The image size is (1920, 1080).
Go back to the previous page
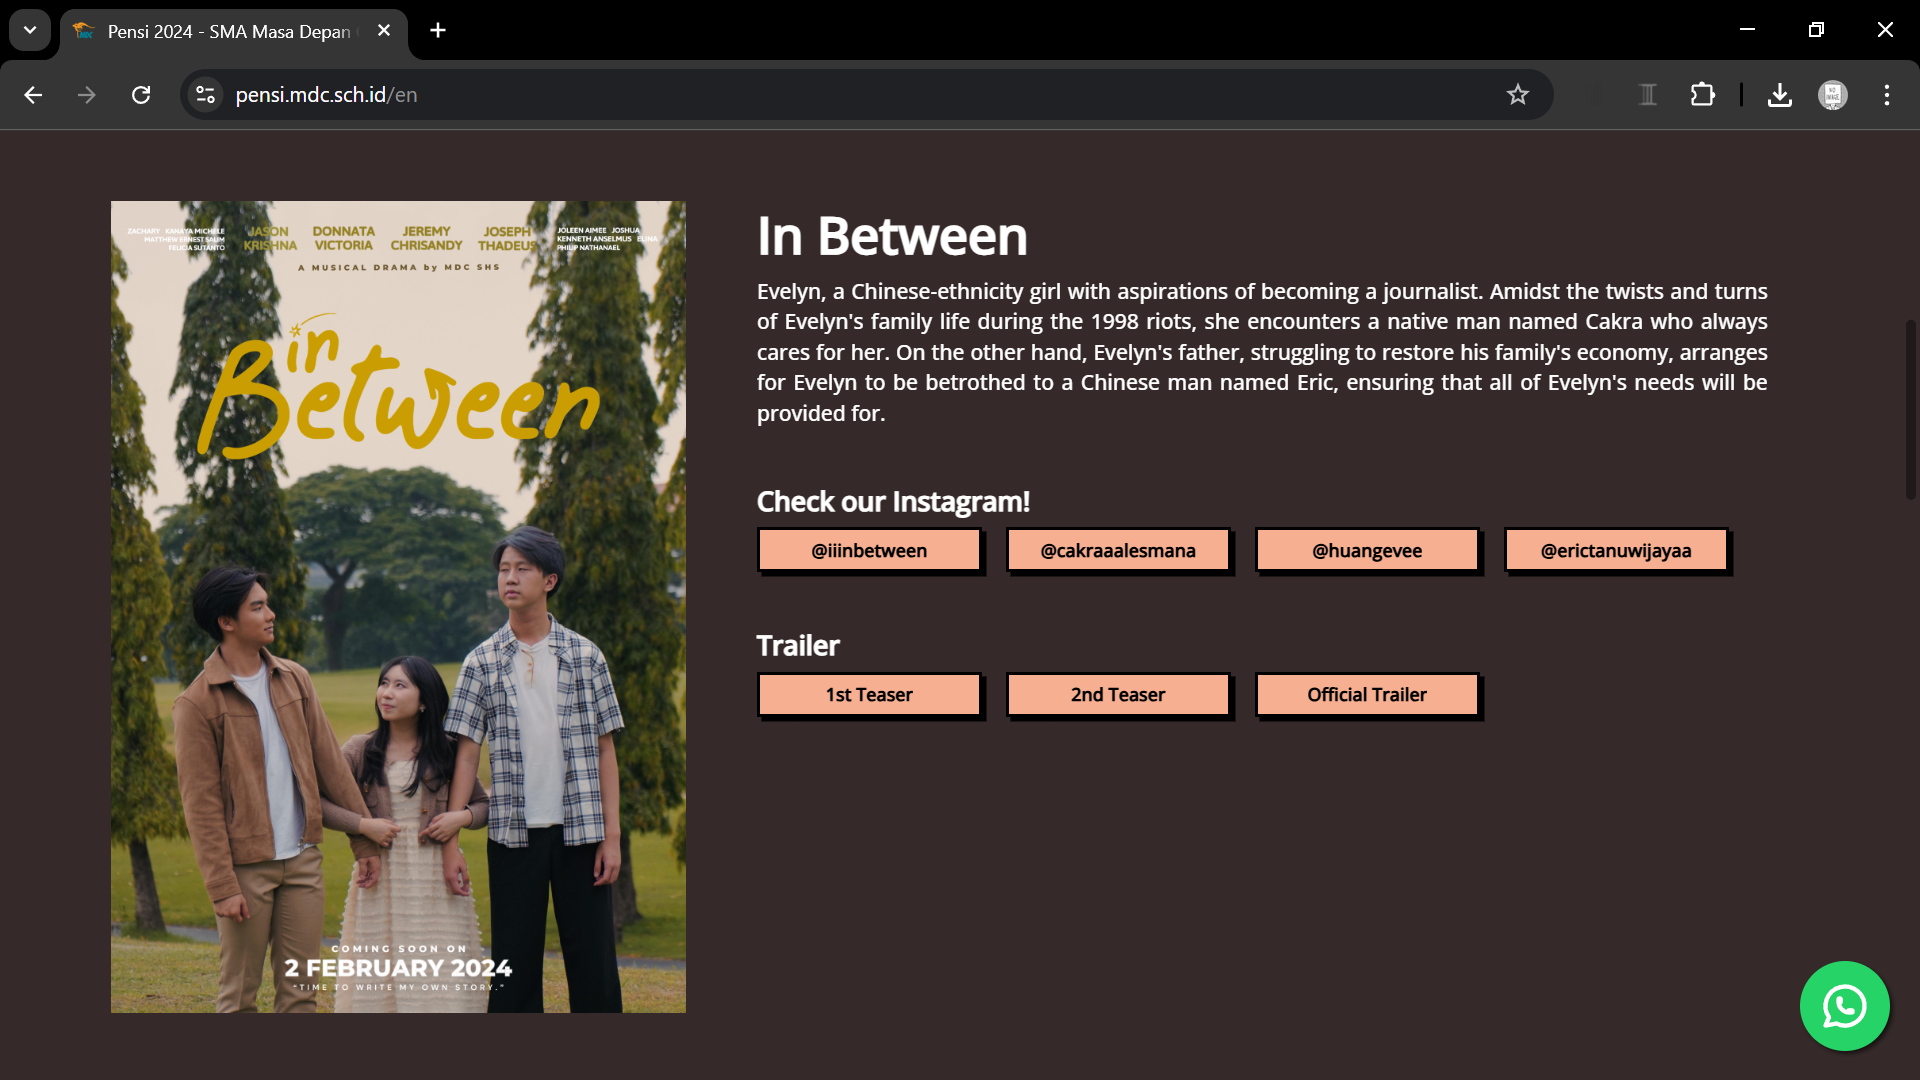33,95
